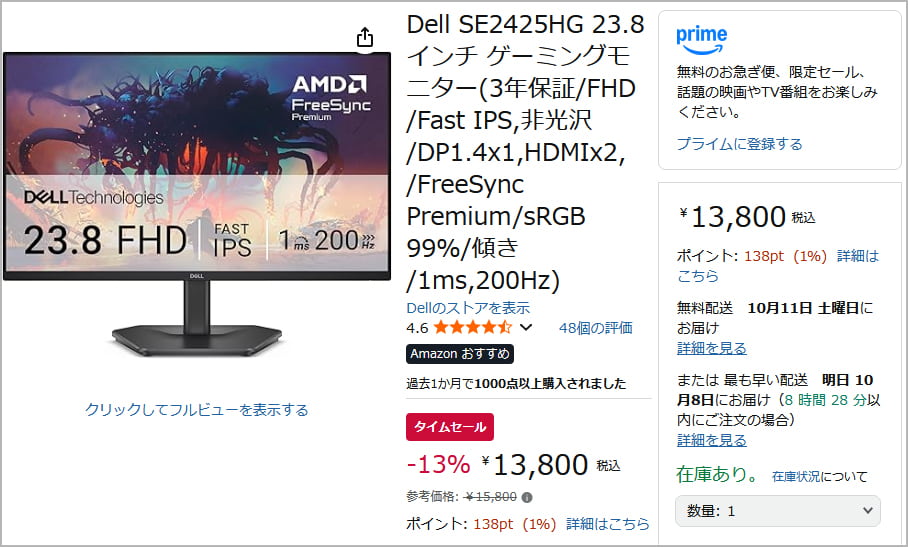Click the 4.6 rating number
Screen dimensions: 908x547
click(x=417, y=327)
